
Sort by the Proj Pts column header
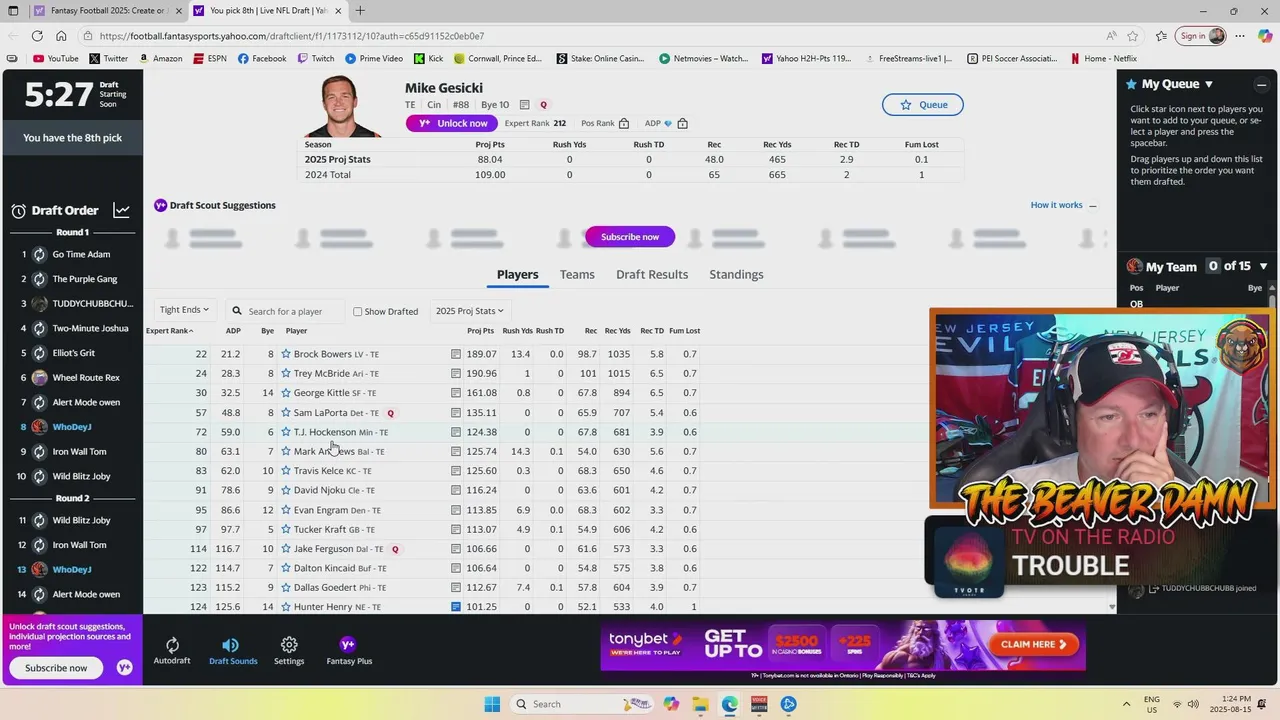480,331
